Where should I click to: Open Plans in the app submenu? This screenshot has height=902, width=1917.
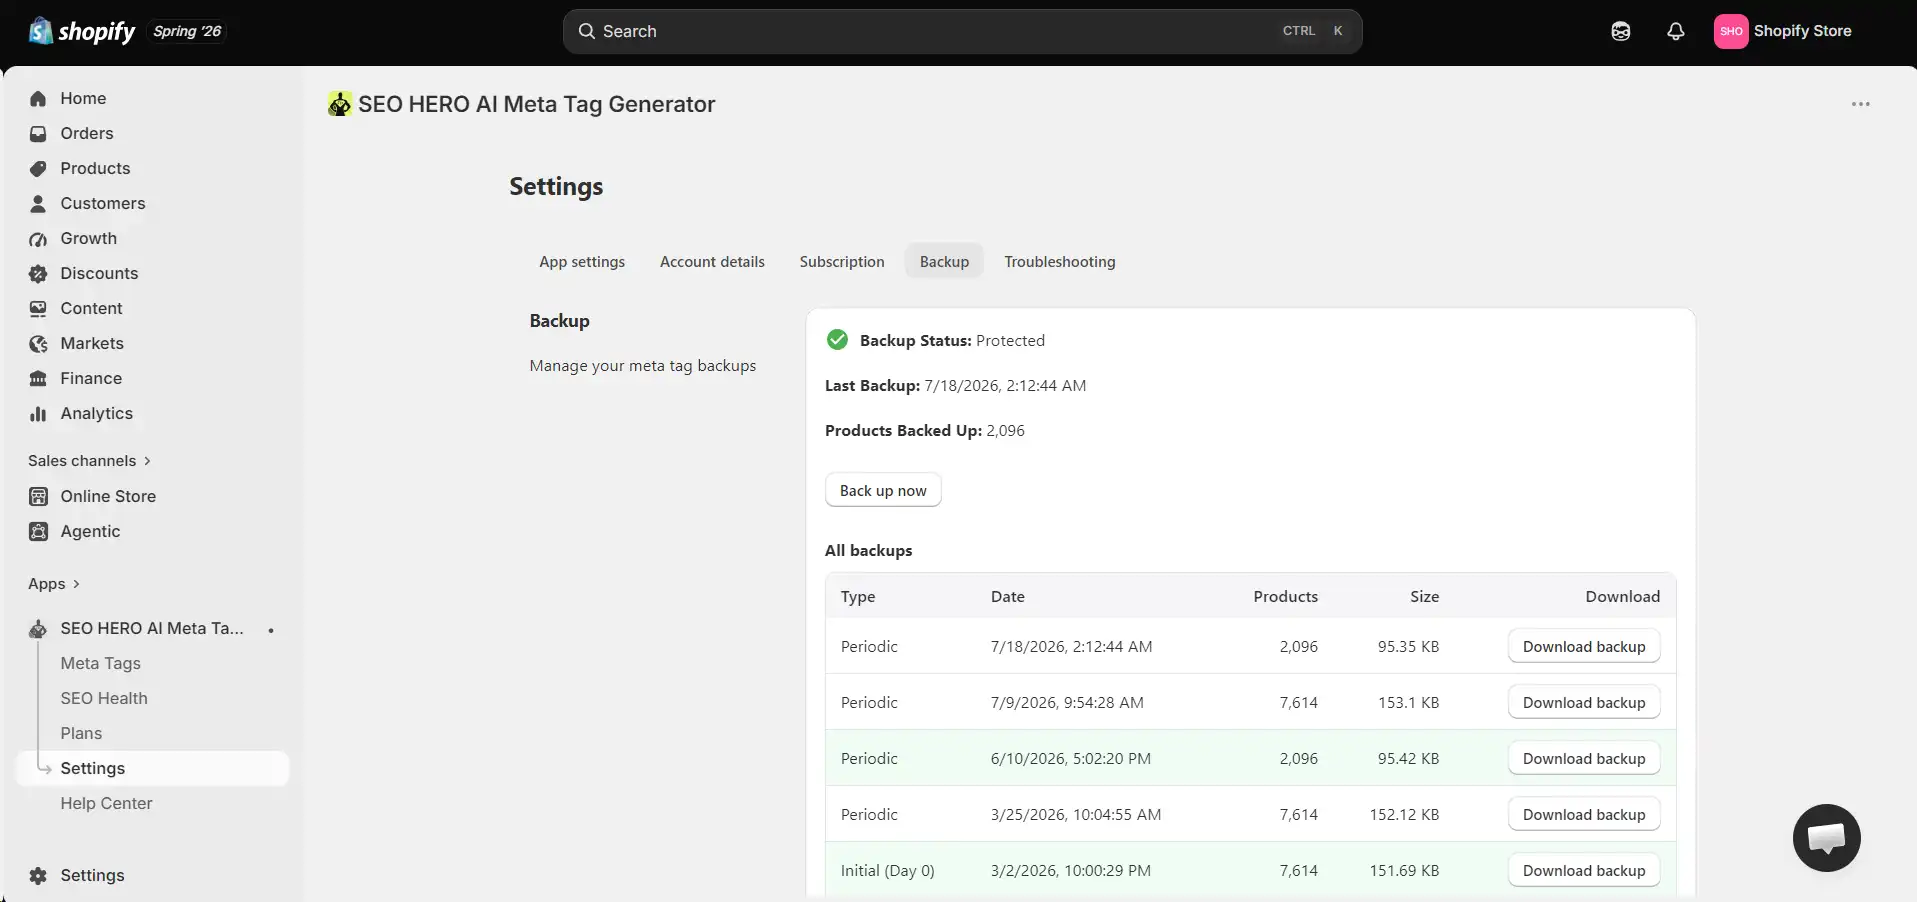tap(81, 733)
